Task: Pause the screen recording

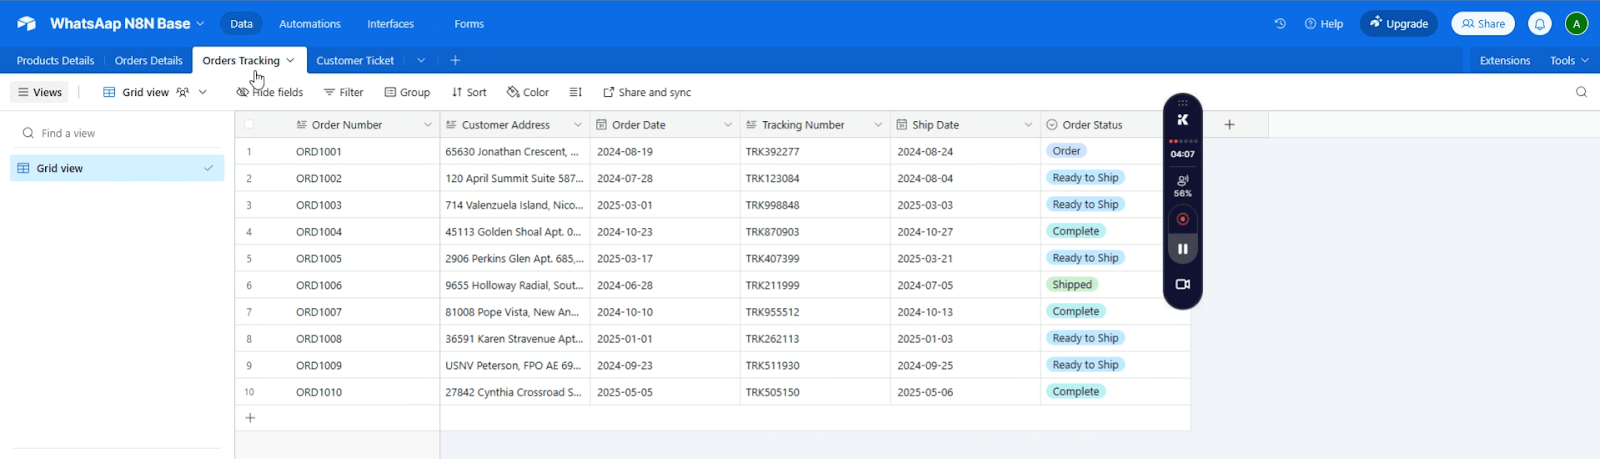Action: pos(1182,249)
